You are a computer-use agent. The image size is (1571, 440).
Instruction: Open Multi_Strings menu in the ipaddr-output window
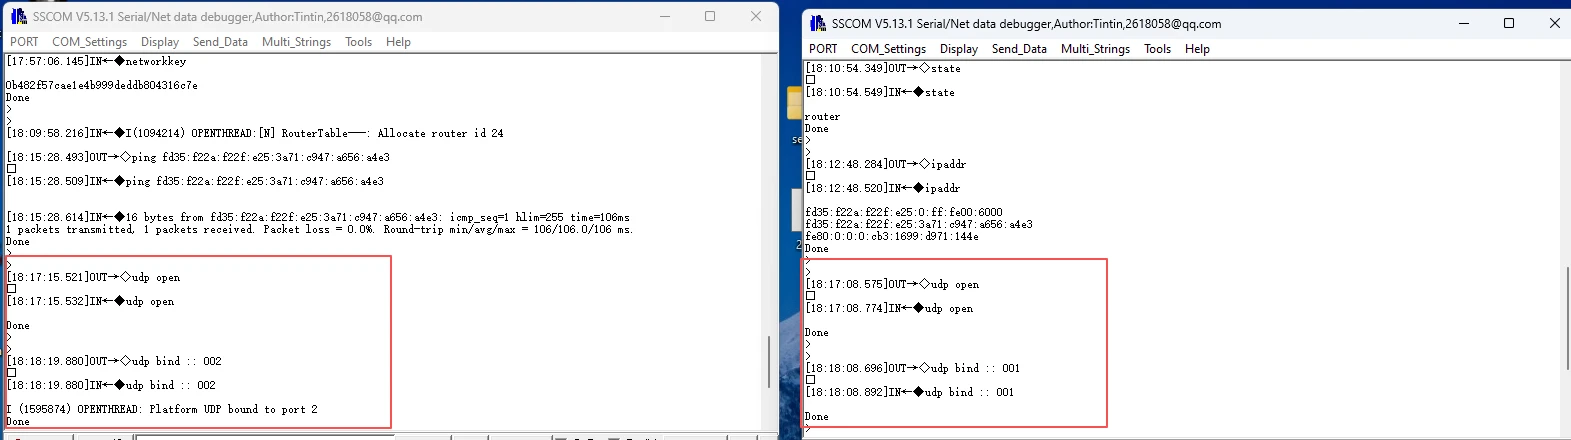[1095, 49]
